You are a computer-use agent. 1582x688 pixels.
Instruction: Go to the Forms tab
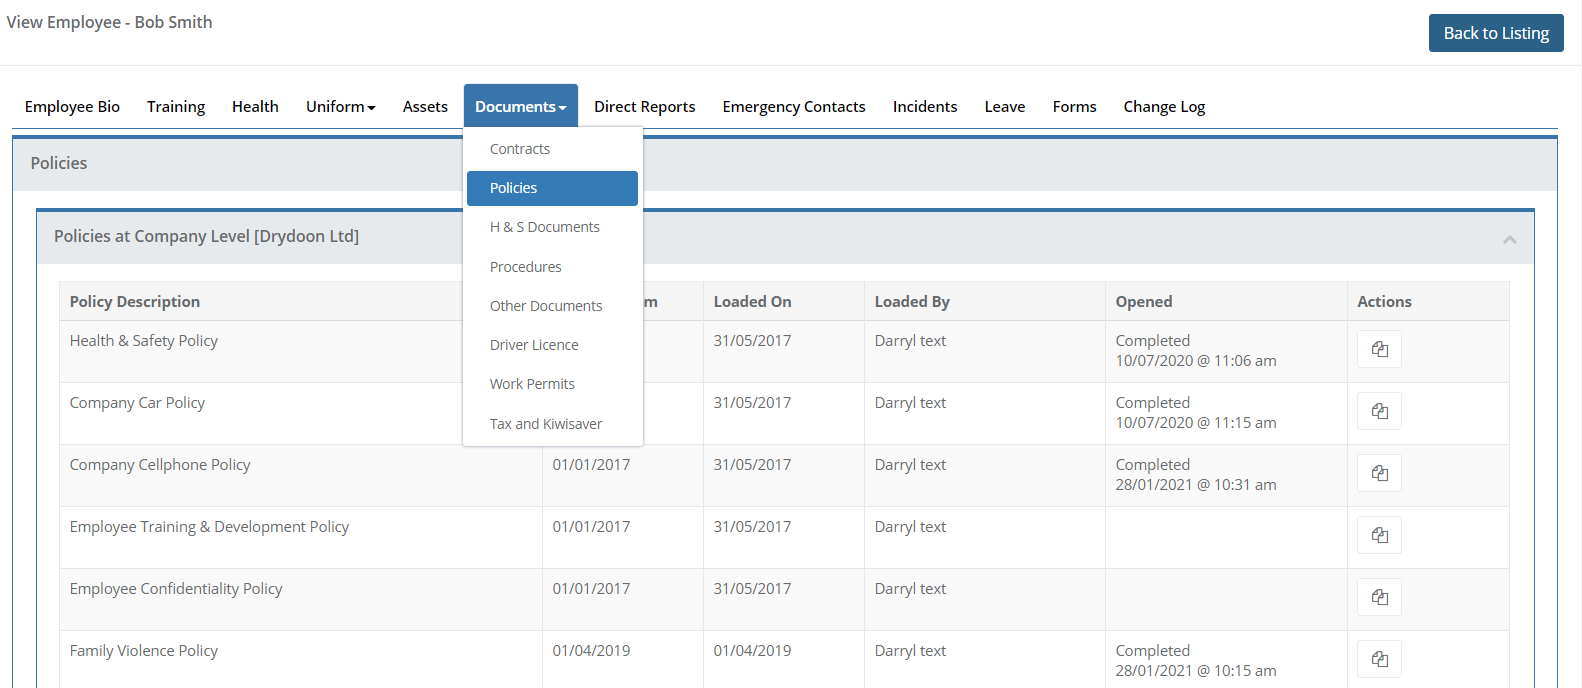point(1075,107)
